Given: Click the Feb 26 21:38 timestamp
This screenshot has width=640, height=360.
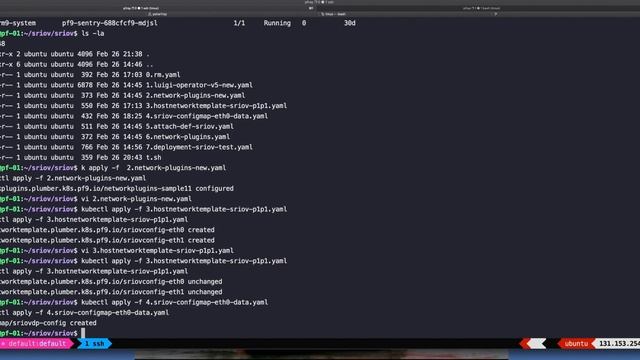Looking at the screenshot, I should (x=119, y=54).
